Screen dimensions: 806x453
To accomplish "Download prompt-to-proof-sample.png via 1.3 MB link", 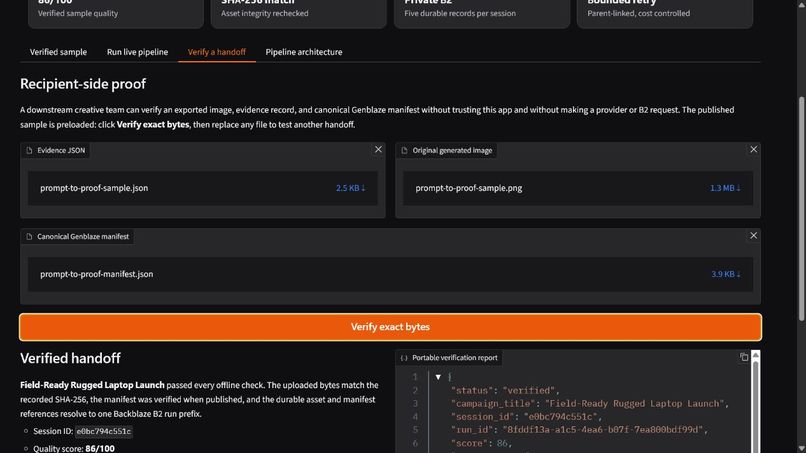I will coord(725,188).
